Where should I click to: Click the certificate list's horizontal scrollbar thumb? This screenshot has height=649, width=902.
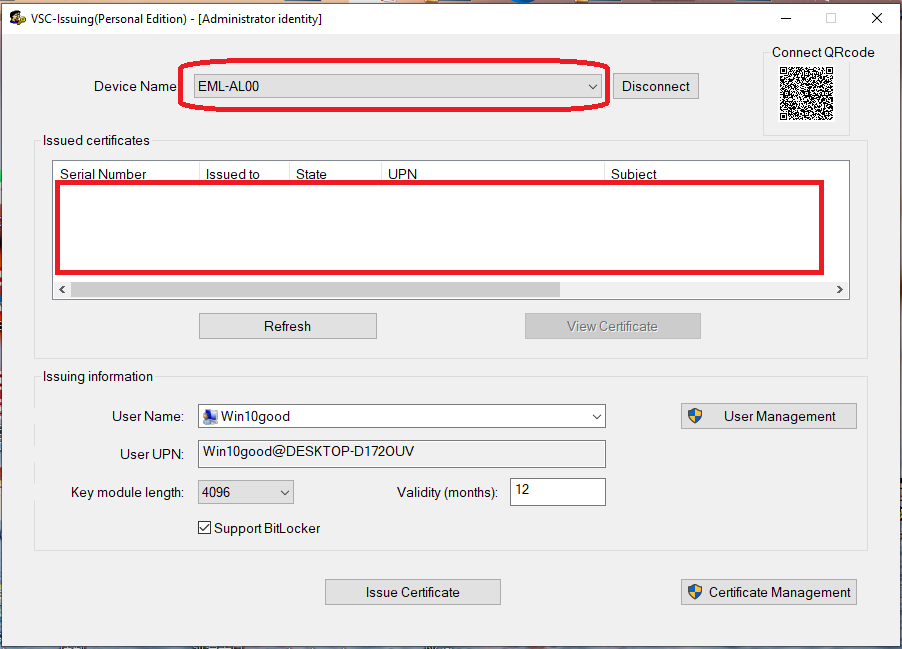315,289
